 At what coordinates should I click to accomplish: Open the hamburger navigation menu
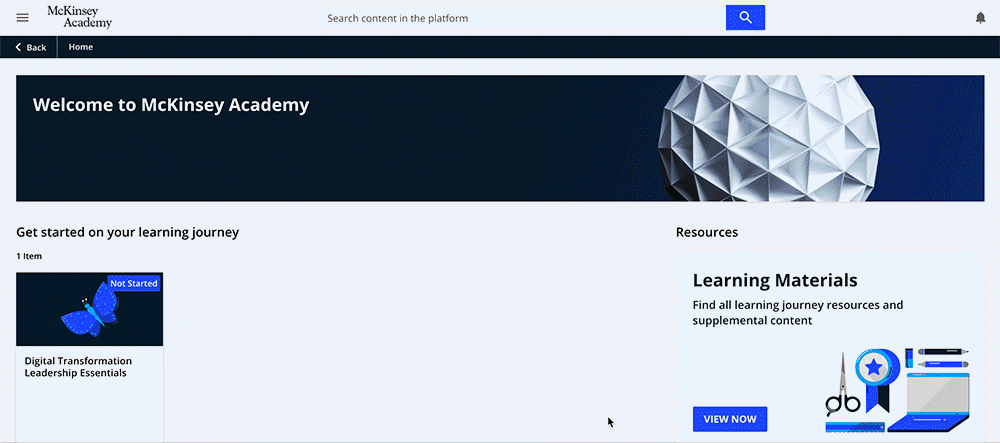coord(23,18)
